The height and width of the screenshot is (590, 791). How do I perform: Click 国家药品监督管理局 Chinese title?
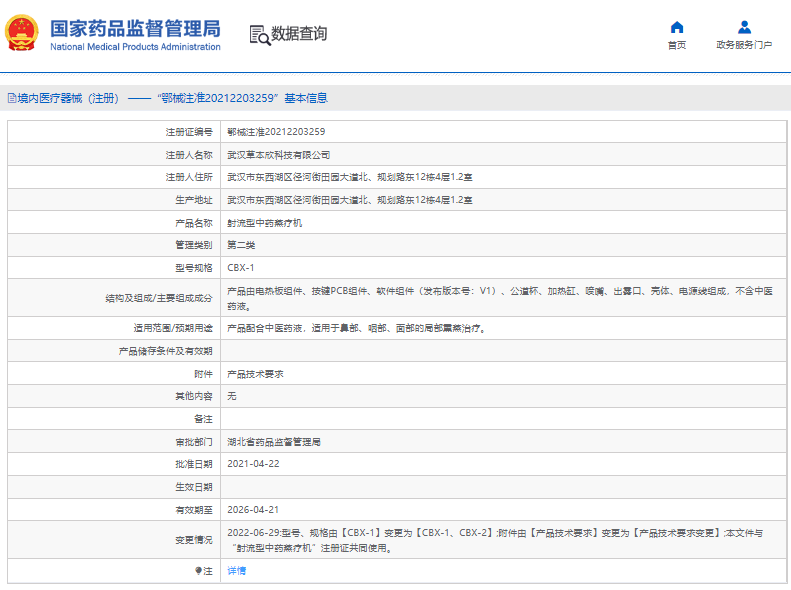click(x=135, y=29)
